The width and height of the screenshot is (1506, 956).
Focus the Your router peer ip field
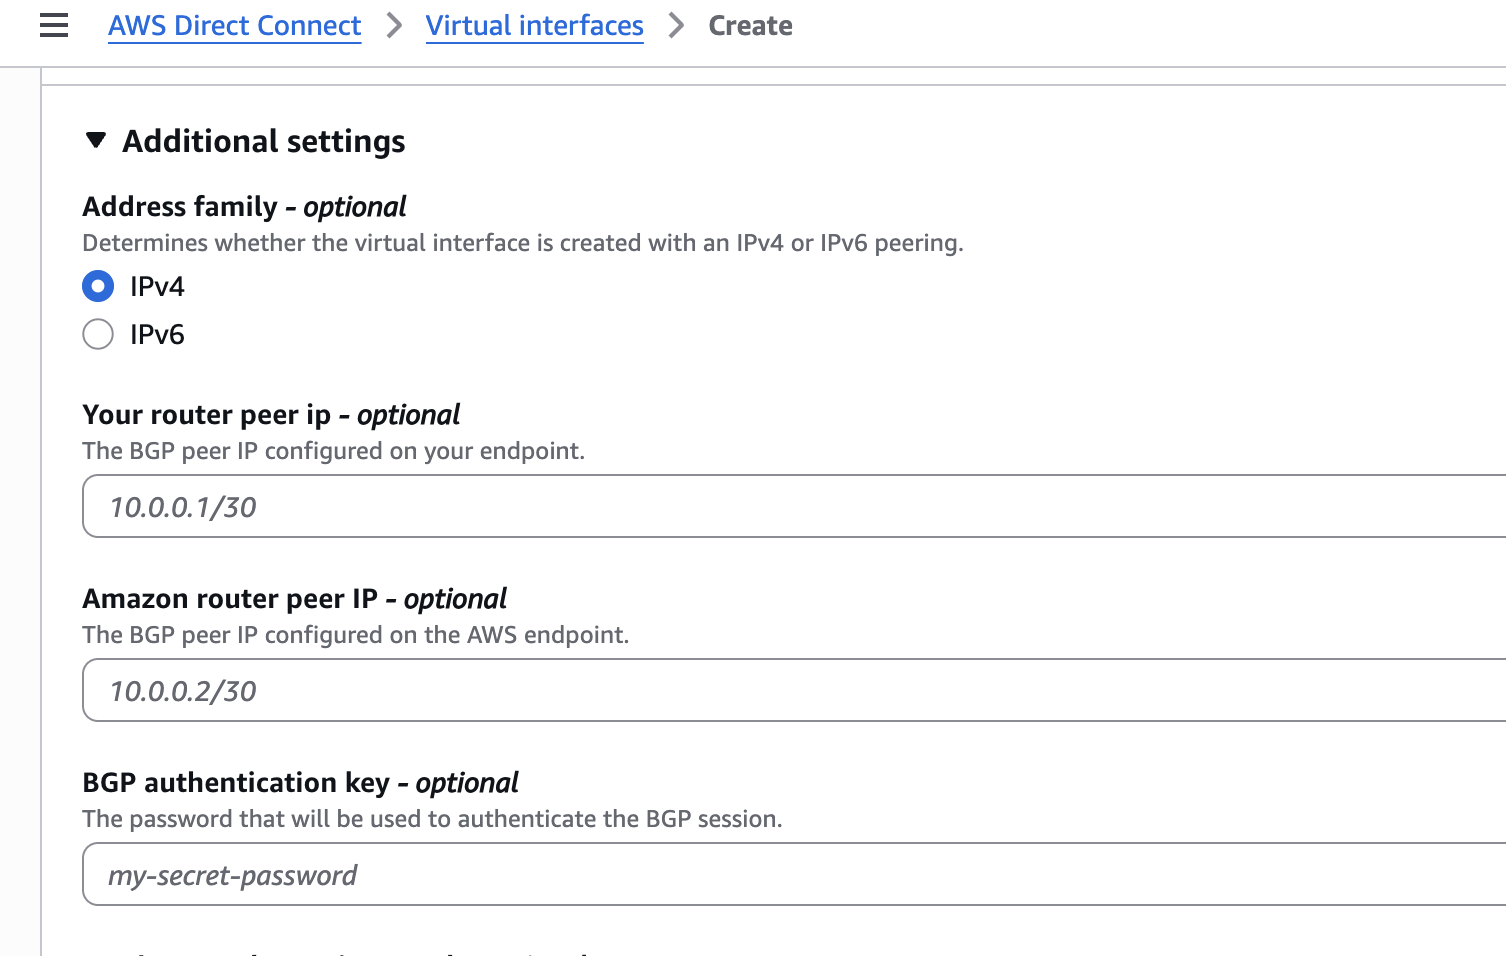(x=790, y=506)
